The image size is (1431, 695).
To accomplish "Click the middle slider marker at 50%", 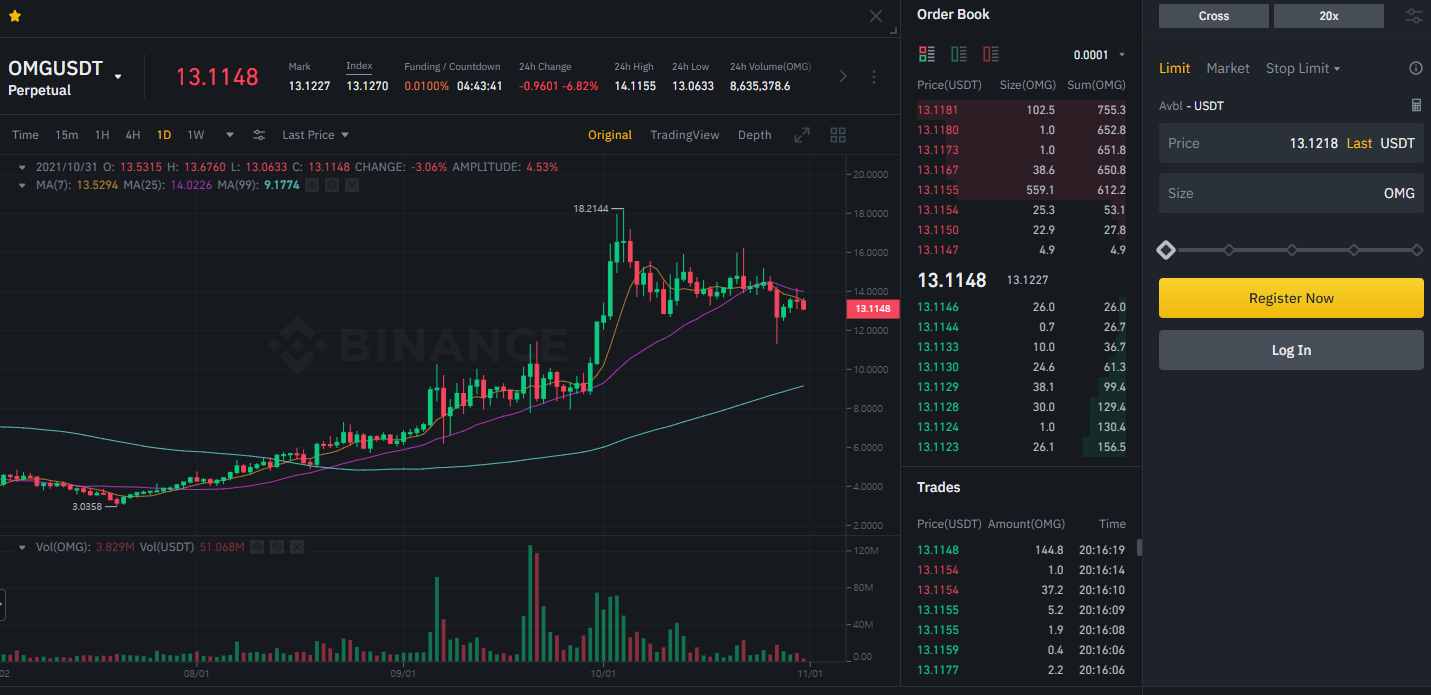I will tap(1291, 249).
